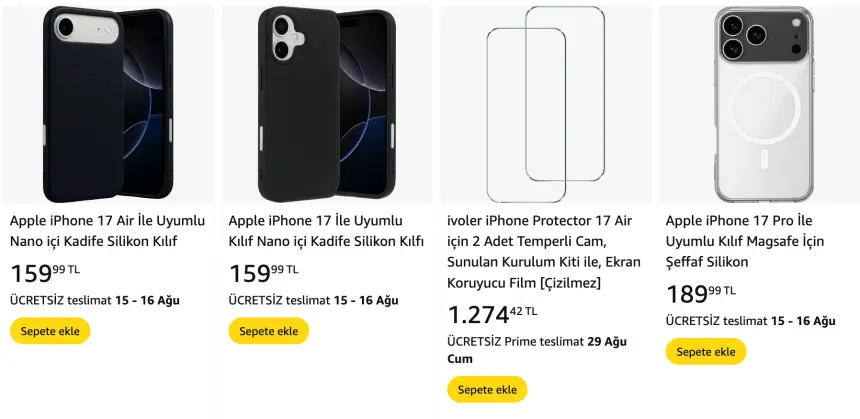Add the iPhone 17 Air silicone case to cart
The width and height of the screenshot is (860, 419).
pos(50,331)
